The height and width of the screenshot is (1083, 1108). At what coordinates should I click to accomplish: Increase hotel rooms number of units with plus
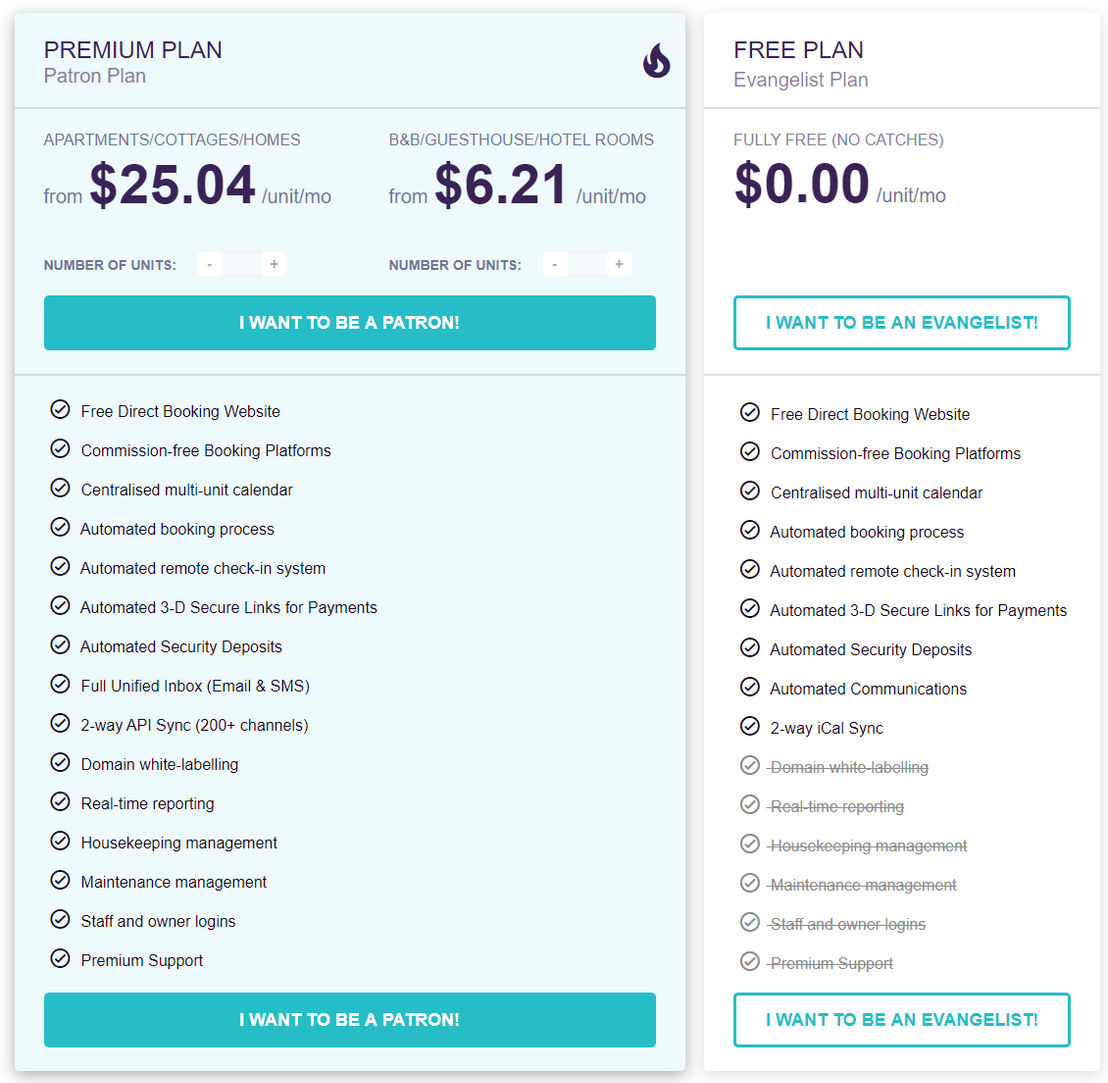point(619,264)
